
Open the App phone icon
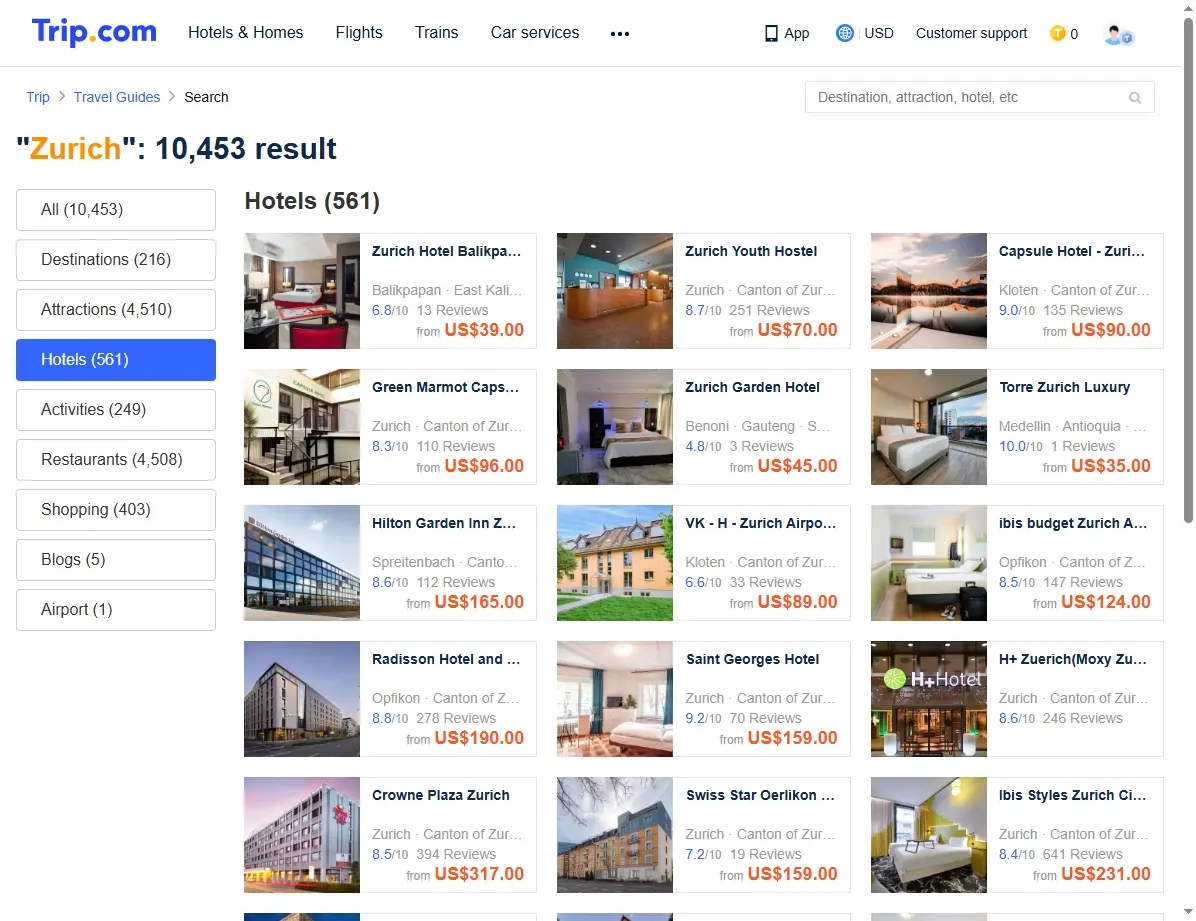tap(771, 34)
